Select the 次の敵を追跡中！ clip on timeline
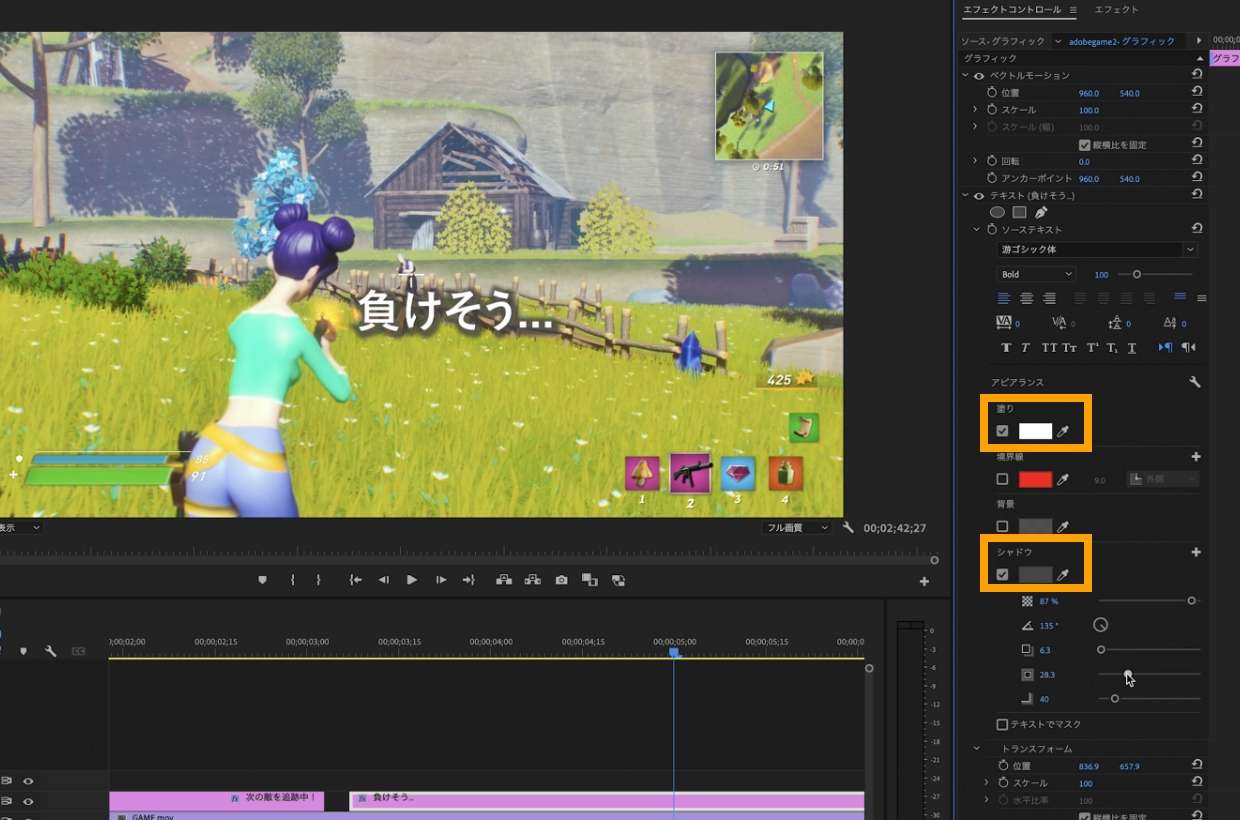 coord(217,800)
